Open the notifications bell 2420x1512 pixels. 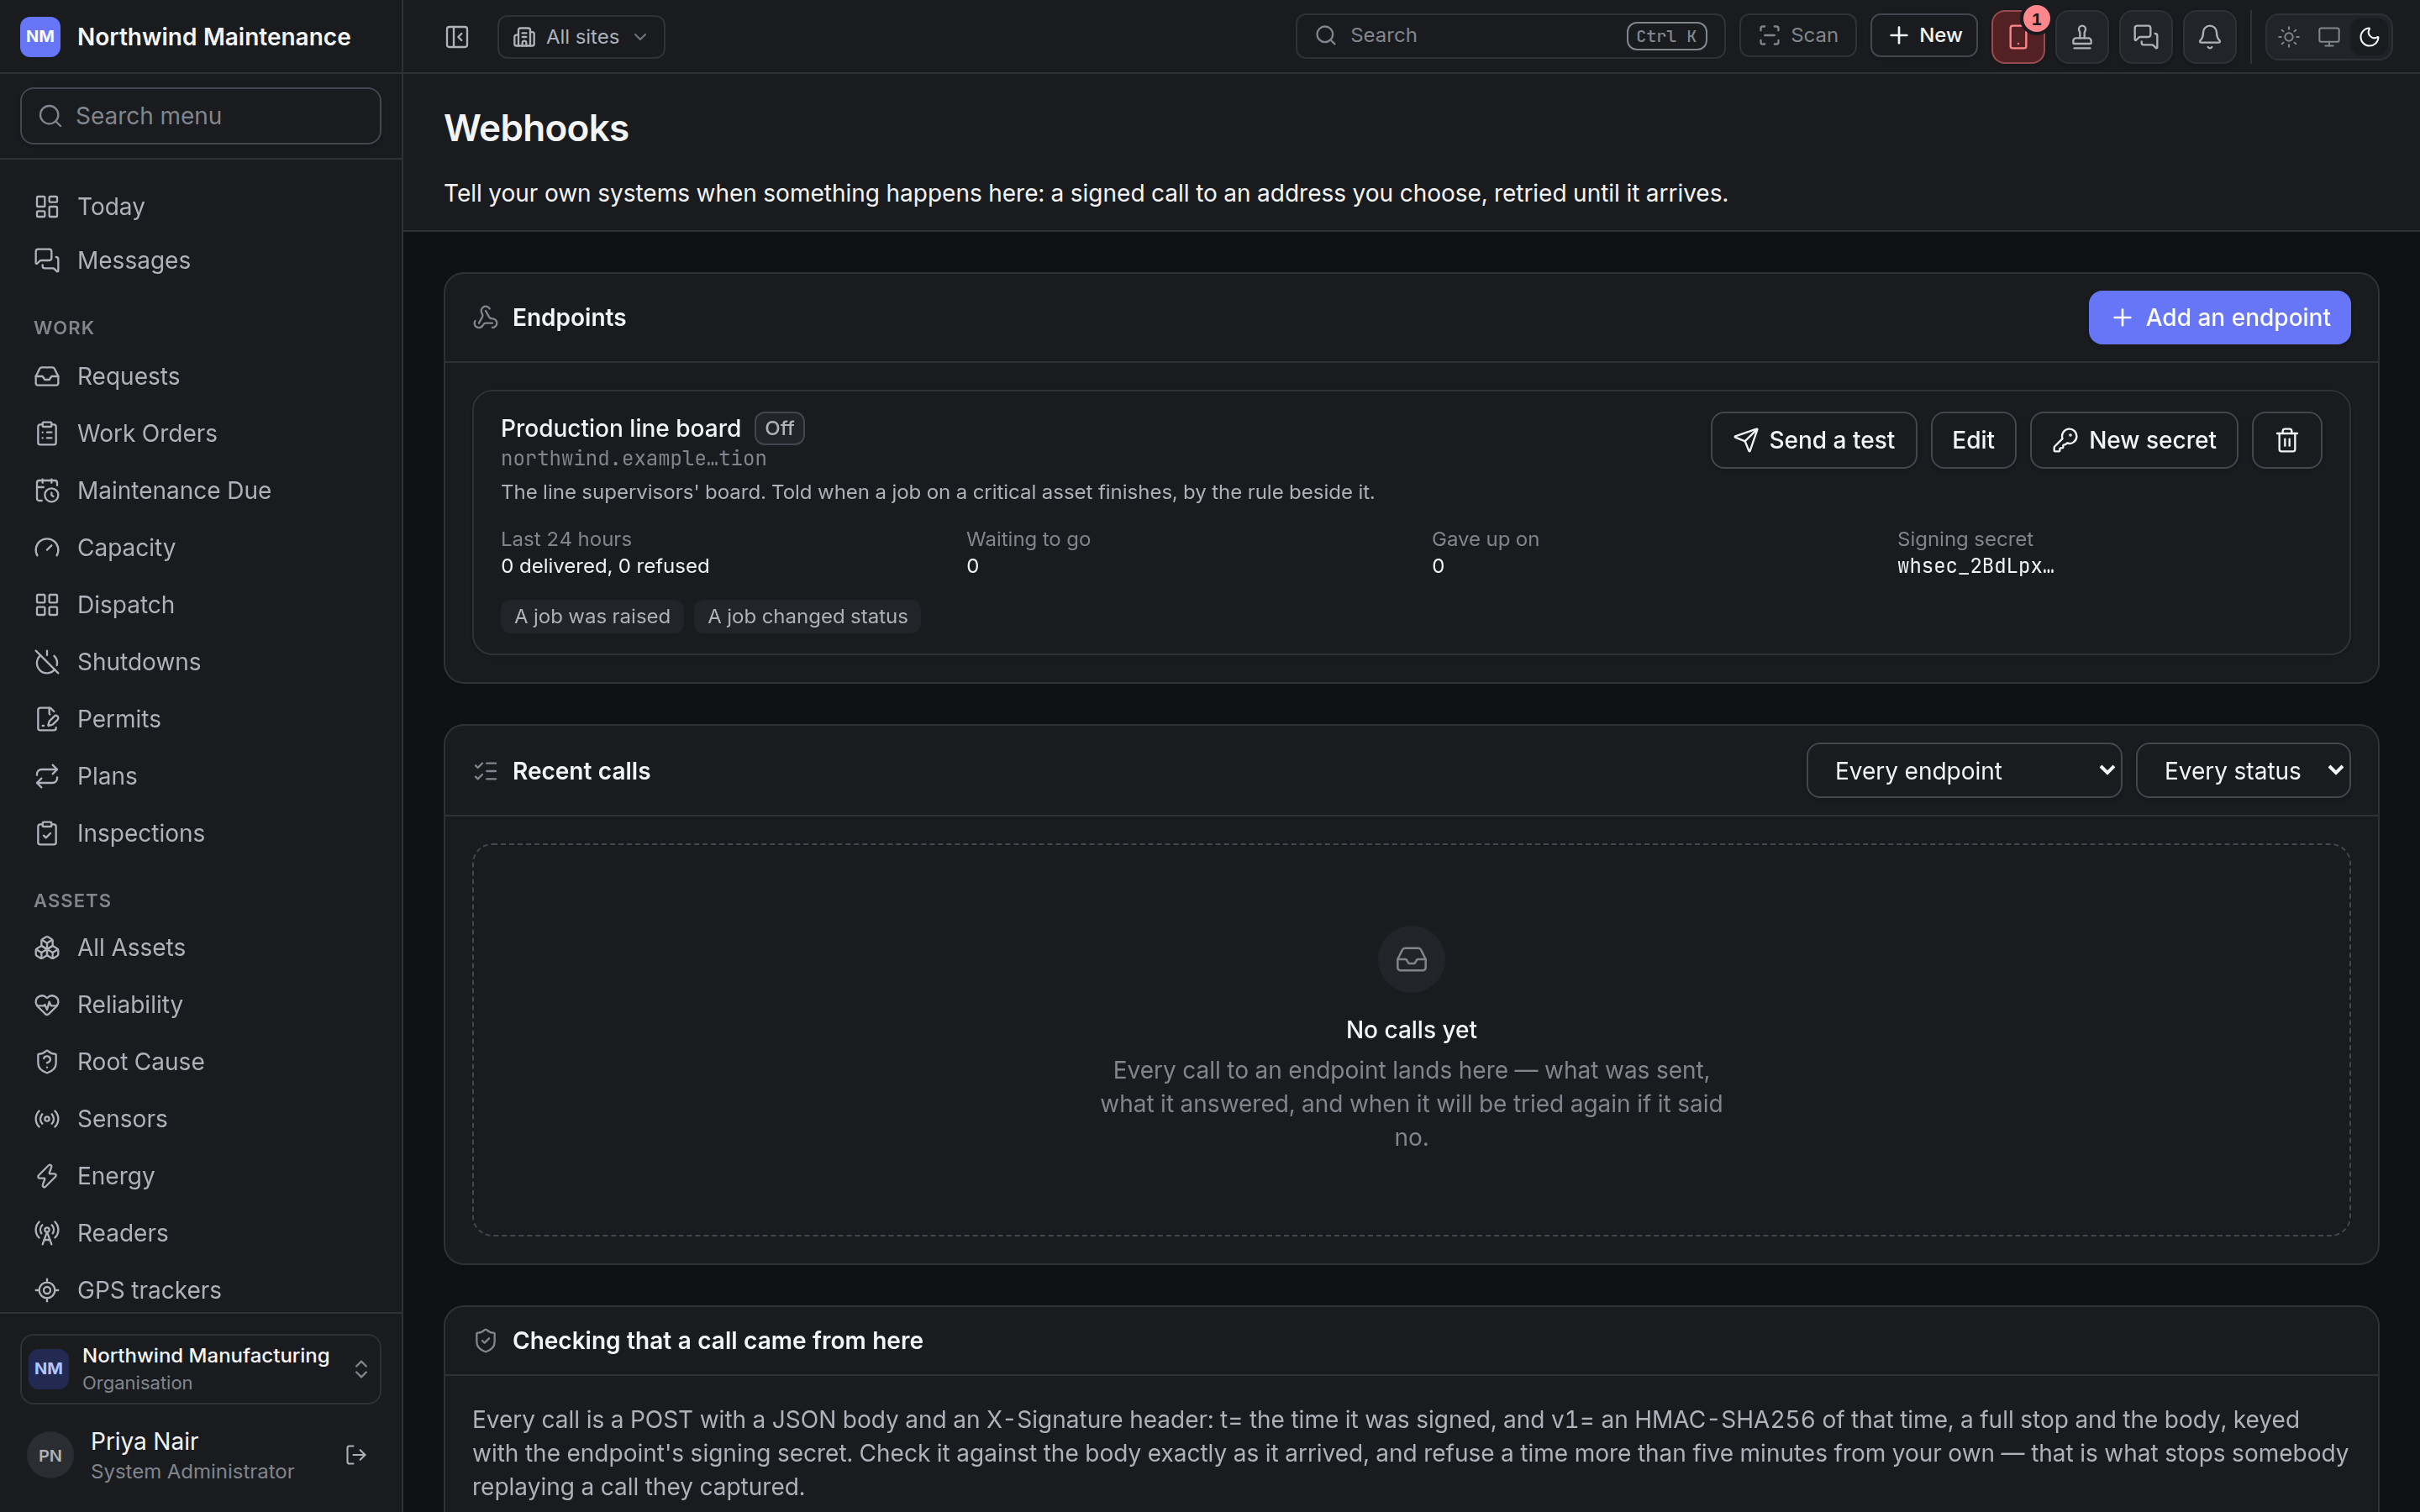2210,37
